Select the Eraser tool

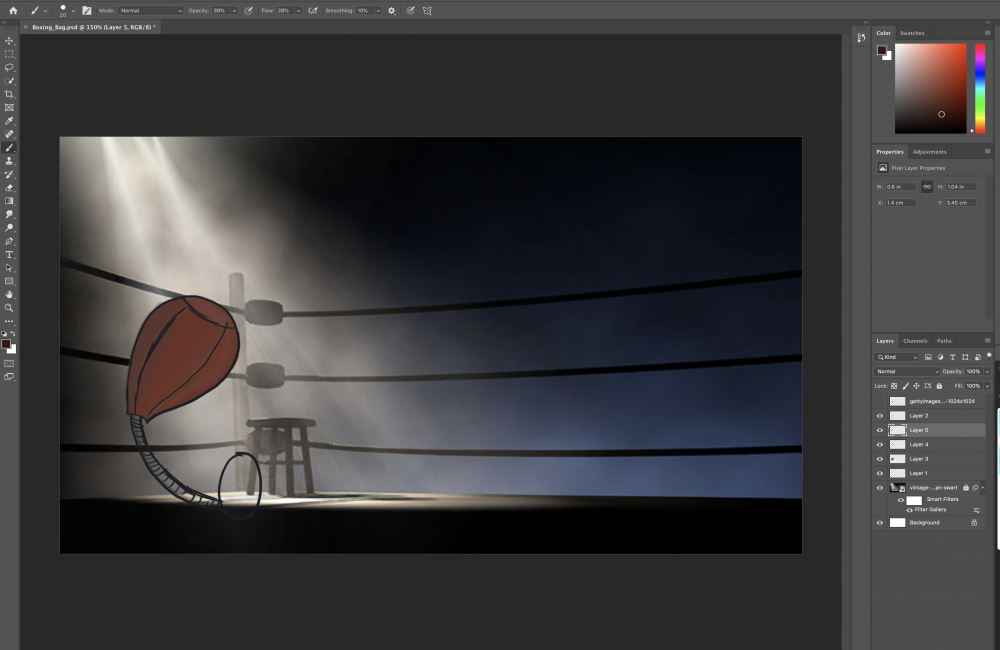click(x=9, y=187)
